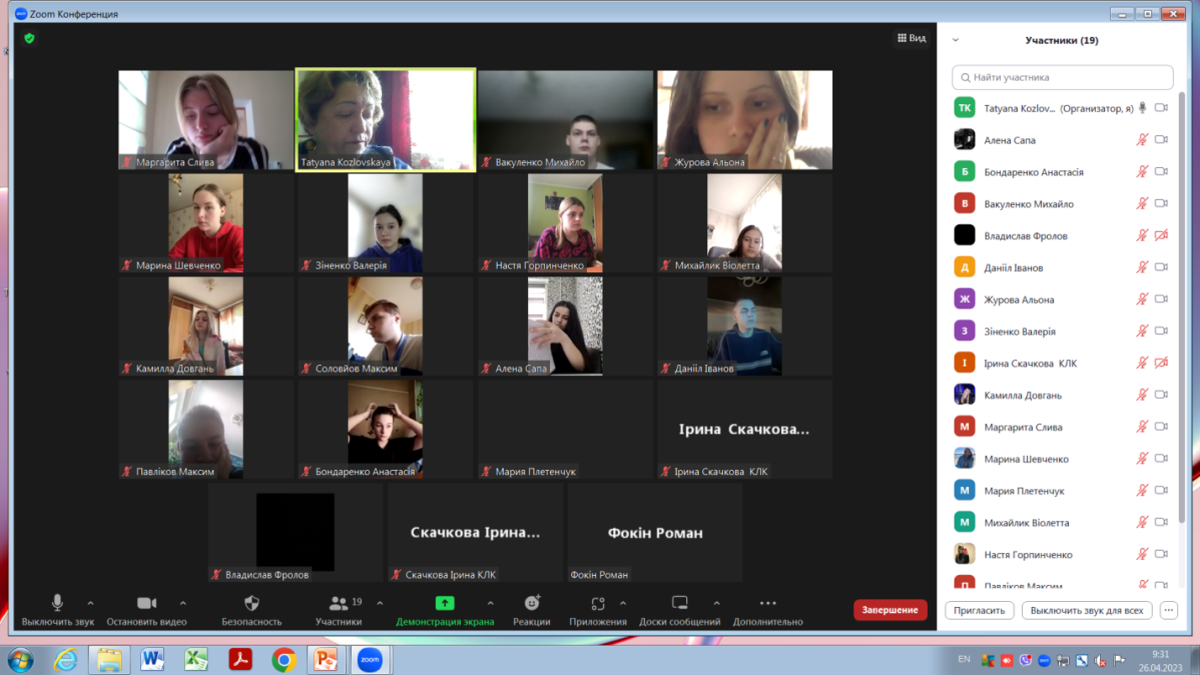Click the Пригласить button
Viewport: 1200px width, 675px height.
pyautogui.click(x=979, y=610)
